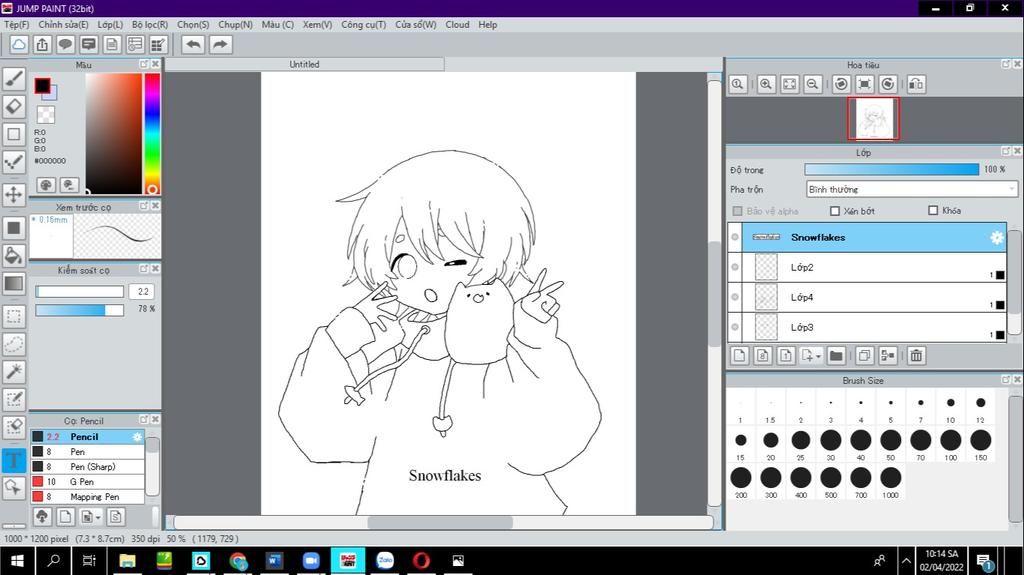Click the canvas horizontal scrollbar
Viewport: 1024px width, 575px height.
[440, 522]
